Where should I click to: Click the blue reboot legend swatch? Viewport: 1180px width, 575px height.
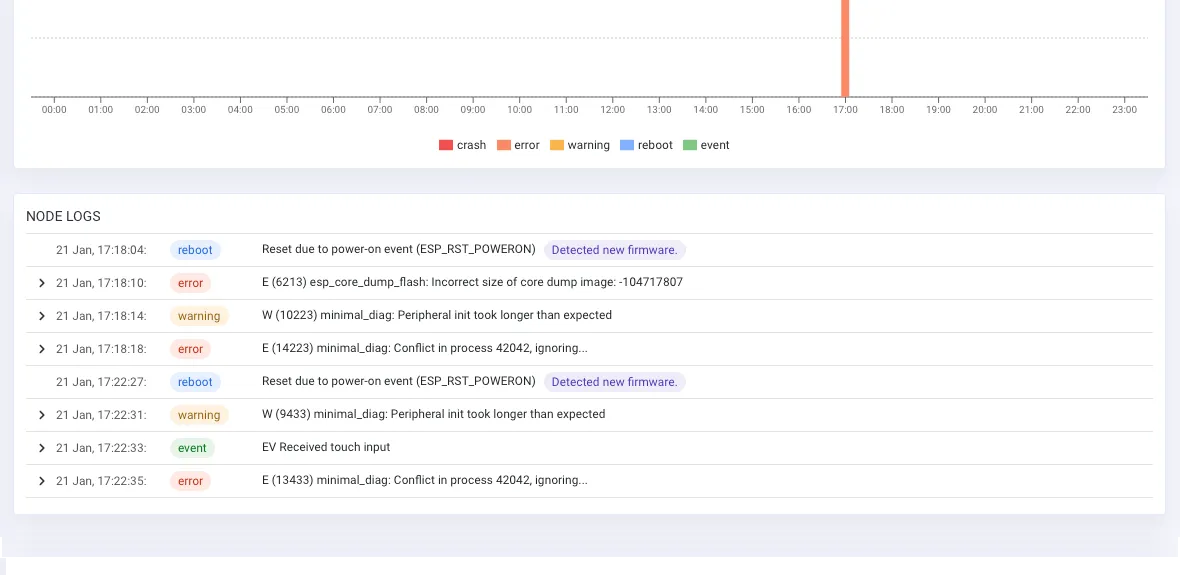(x=627, y=145)
